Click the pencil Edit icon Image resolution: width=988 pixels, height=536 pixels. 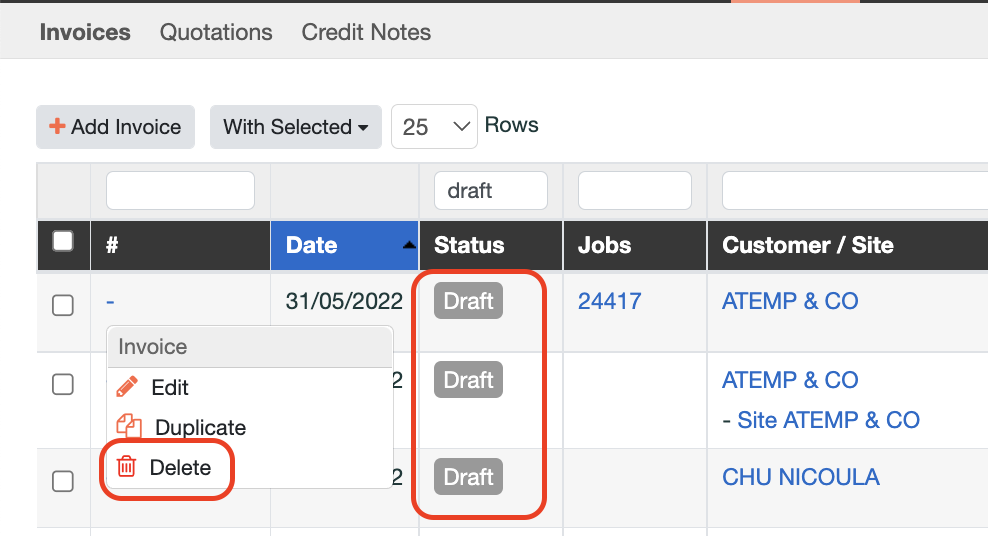coord(127,387)
